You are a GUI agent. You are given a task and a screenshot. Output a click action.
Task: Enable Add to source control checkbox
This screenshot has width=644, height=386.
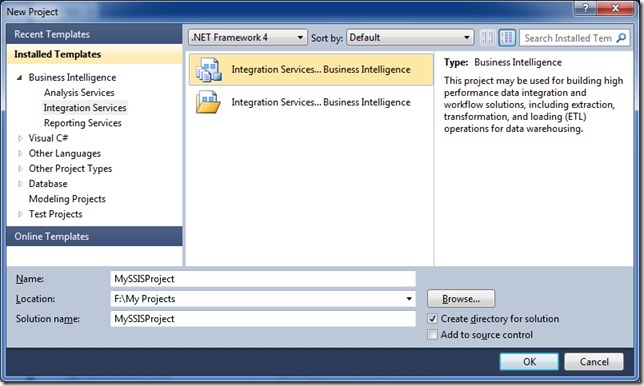(432, 335)
